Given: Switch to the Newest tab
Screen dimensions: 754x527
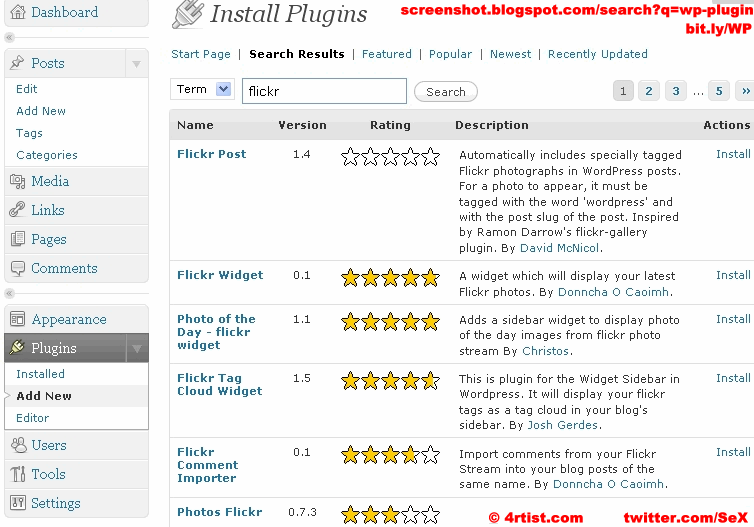Looking at the screenshot, I should (x=511, y=54).
